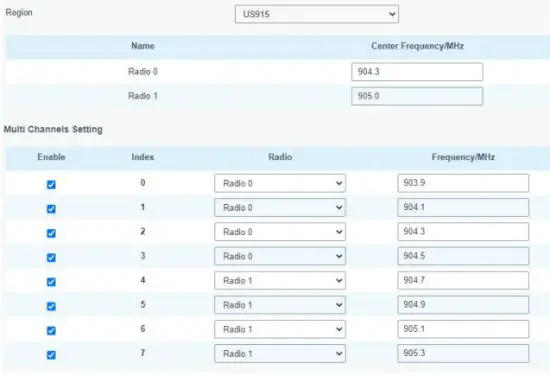Image resolution: width=550 pixels, height=376 pixels.
Task: Select the Frequency/MHz column header
Action: coord(463,157)
